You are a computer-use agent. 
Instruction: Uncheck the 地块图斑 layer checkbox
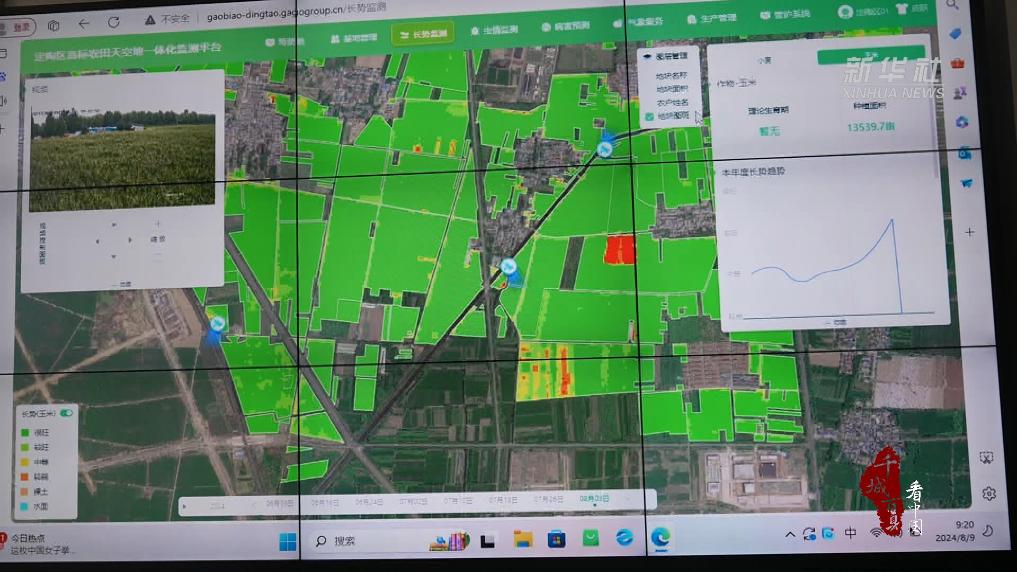649,116
